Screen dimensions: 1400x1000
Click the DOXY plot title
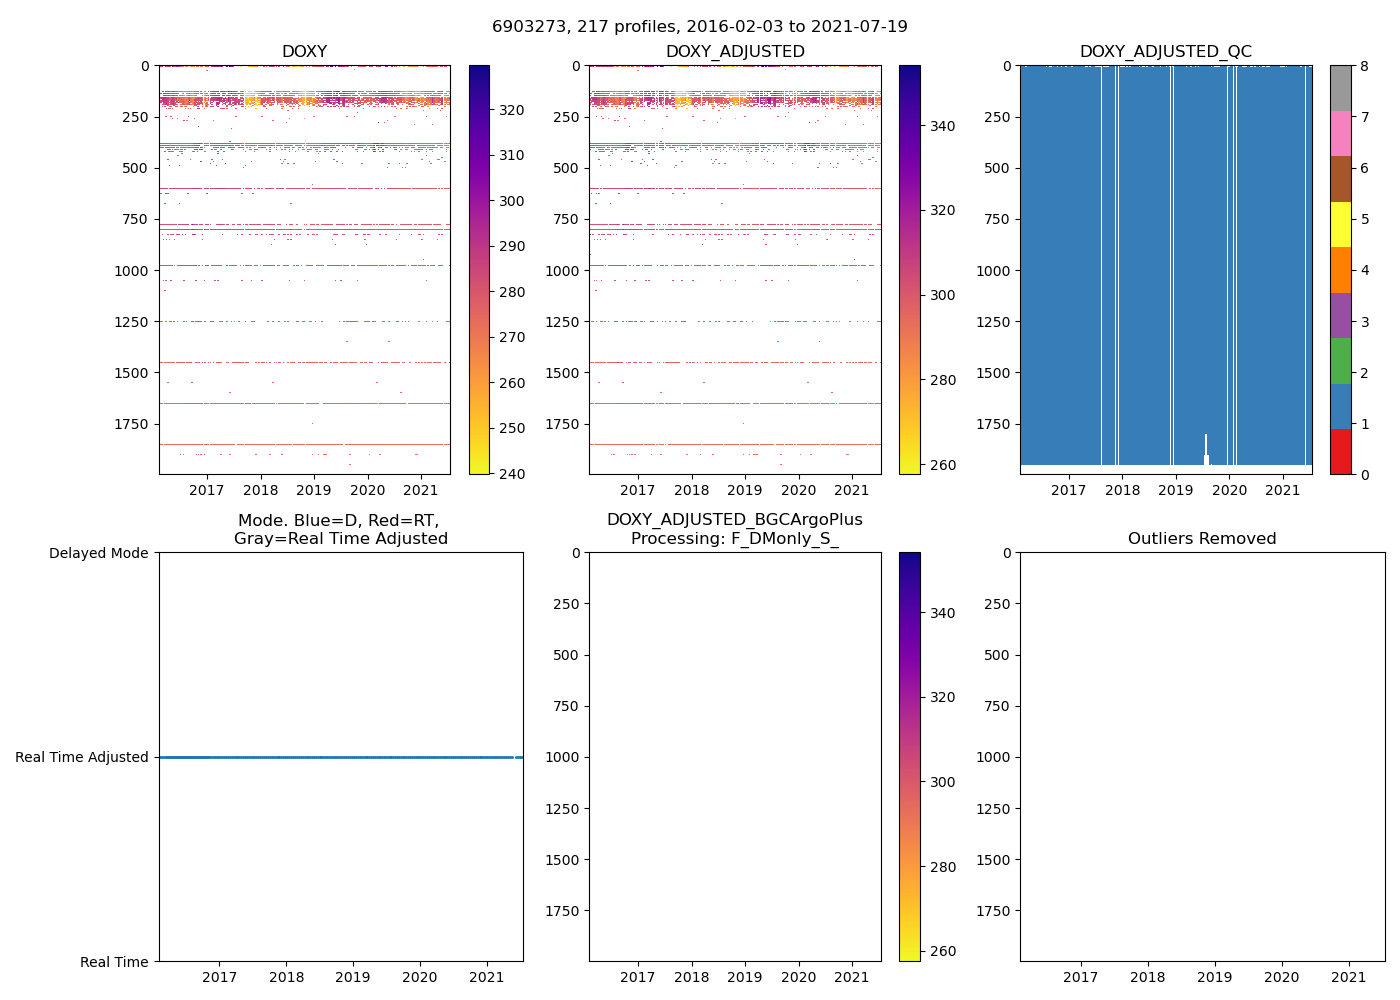click(x=304, y=52)
